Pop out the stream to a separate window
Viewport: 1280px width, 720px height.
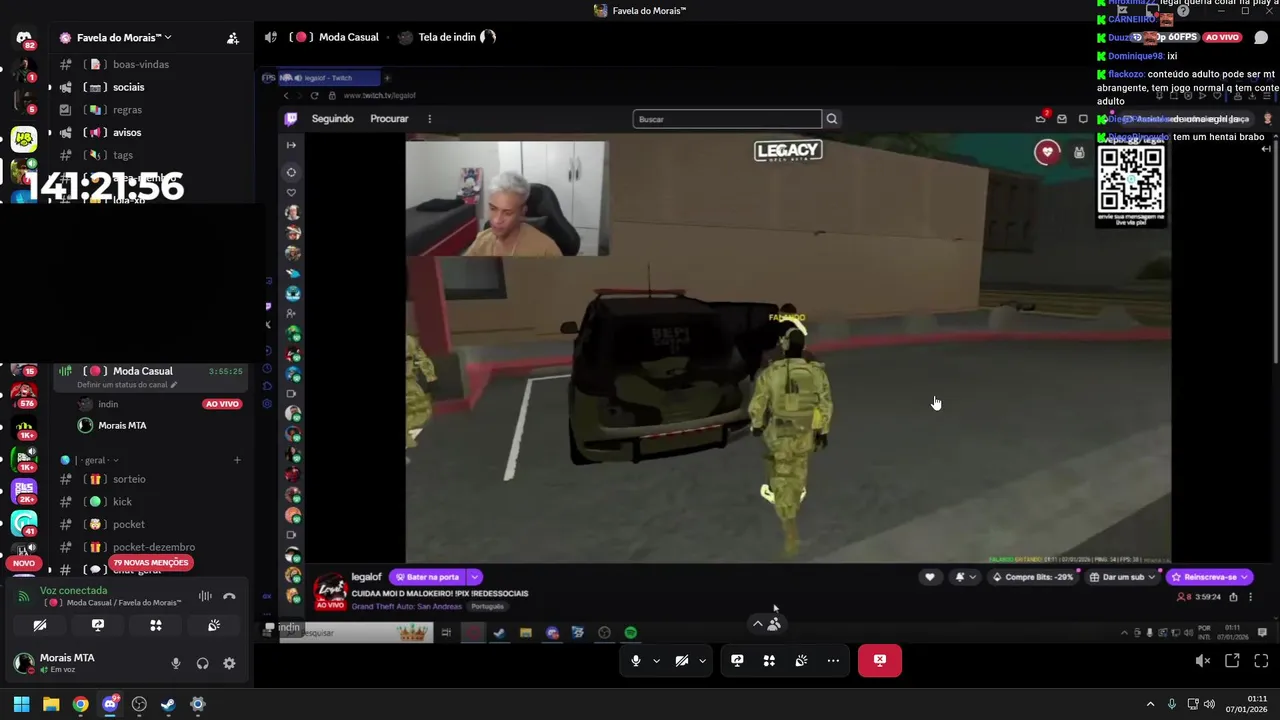click(x=1232, y=660)
